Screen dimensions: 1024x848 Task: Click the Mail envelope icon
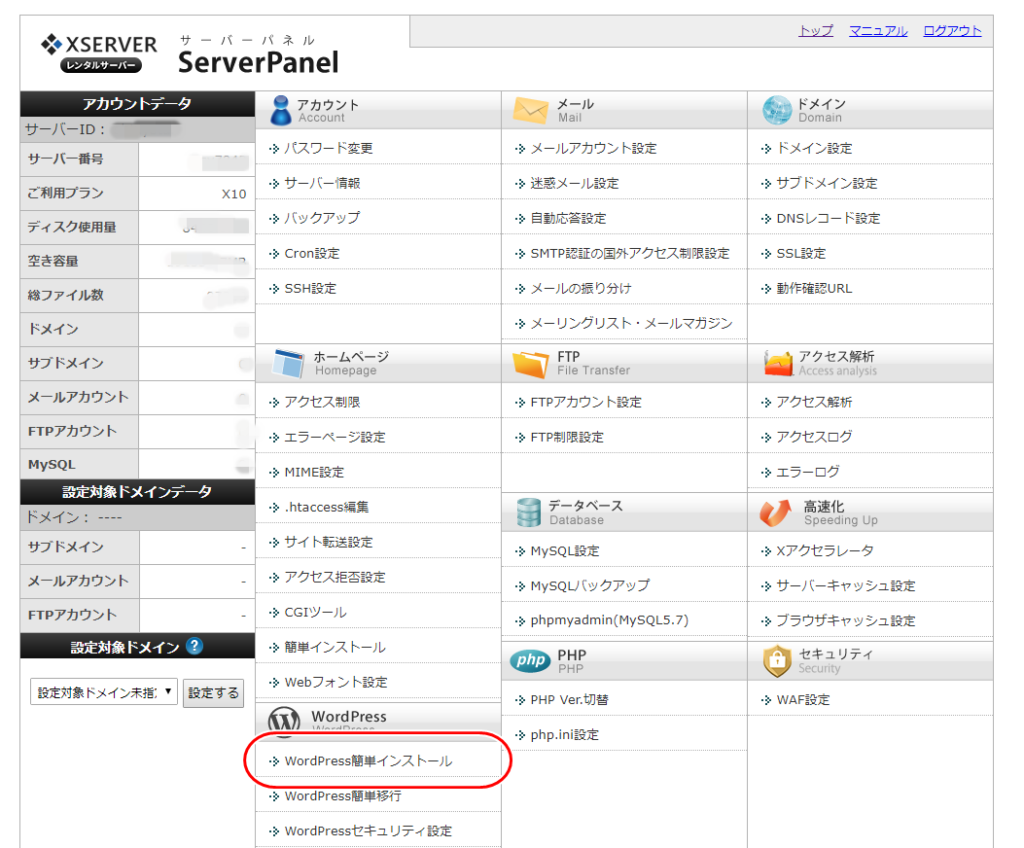tap(530, 110)
